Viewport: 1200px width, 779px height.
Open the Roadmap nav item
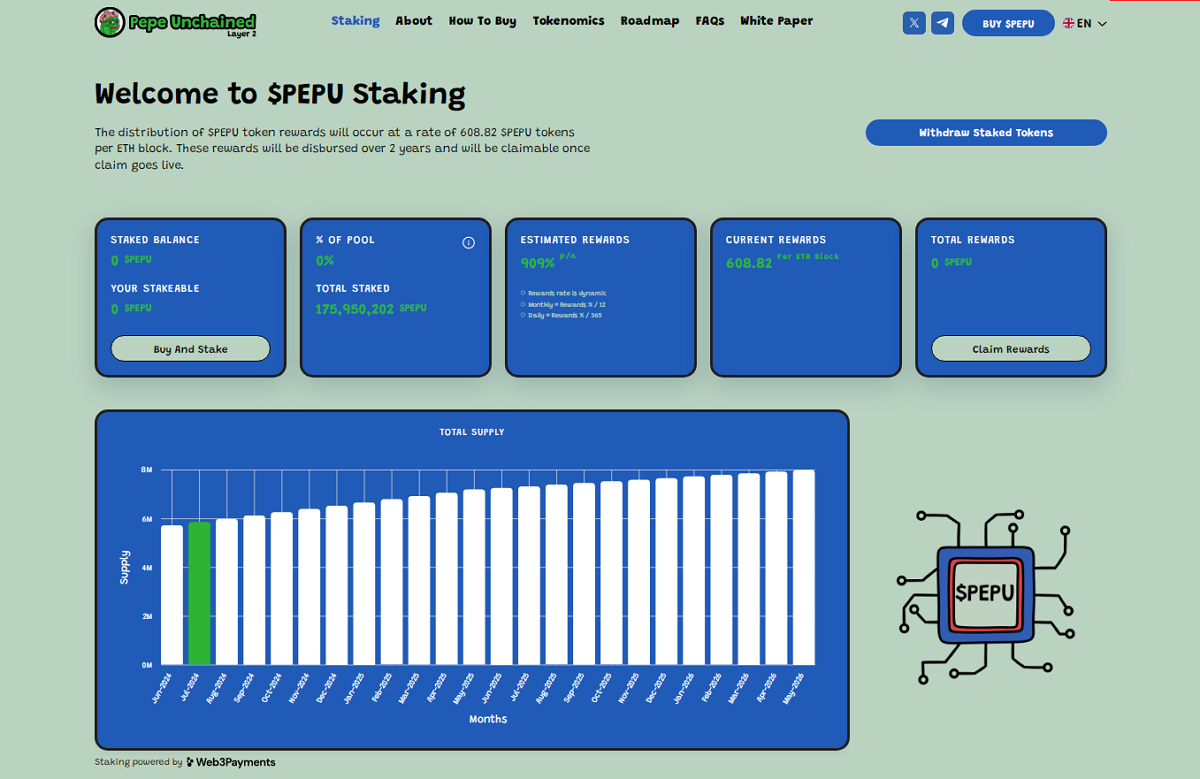(650, 21)
